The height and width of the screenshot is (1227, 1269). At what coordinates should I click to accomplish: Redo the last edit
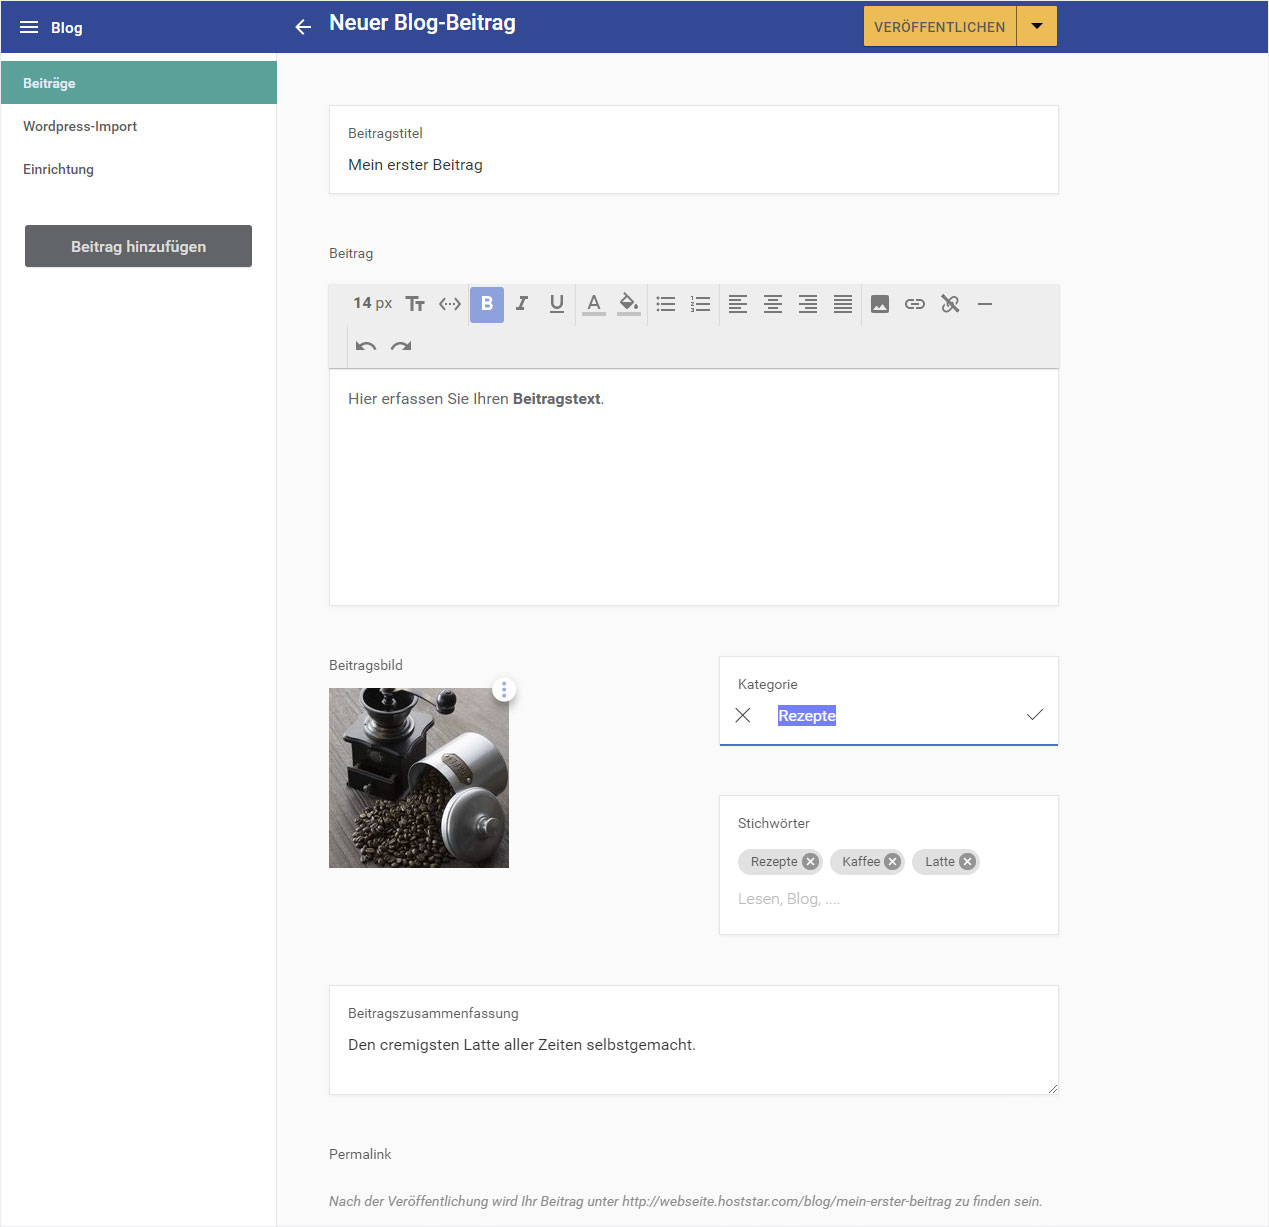pos(401,346)
